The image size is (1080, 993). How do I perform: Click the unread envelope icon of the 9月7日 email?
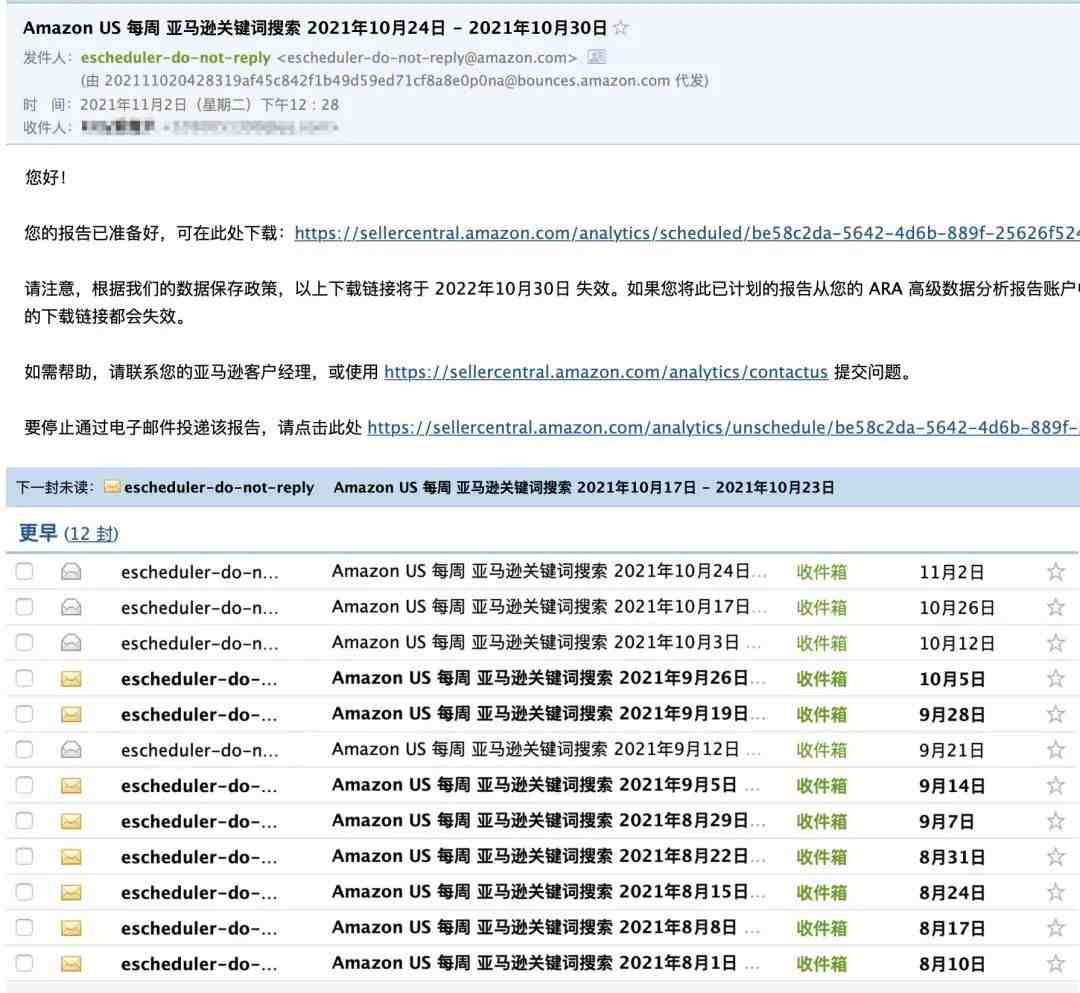pos(71,822)
